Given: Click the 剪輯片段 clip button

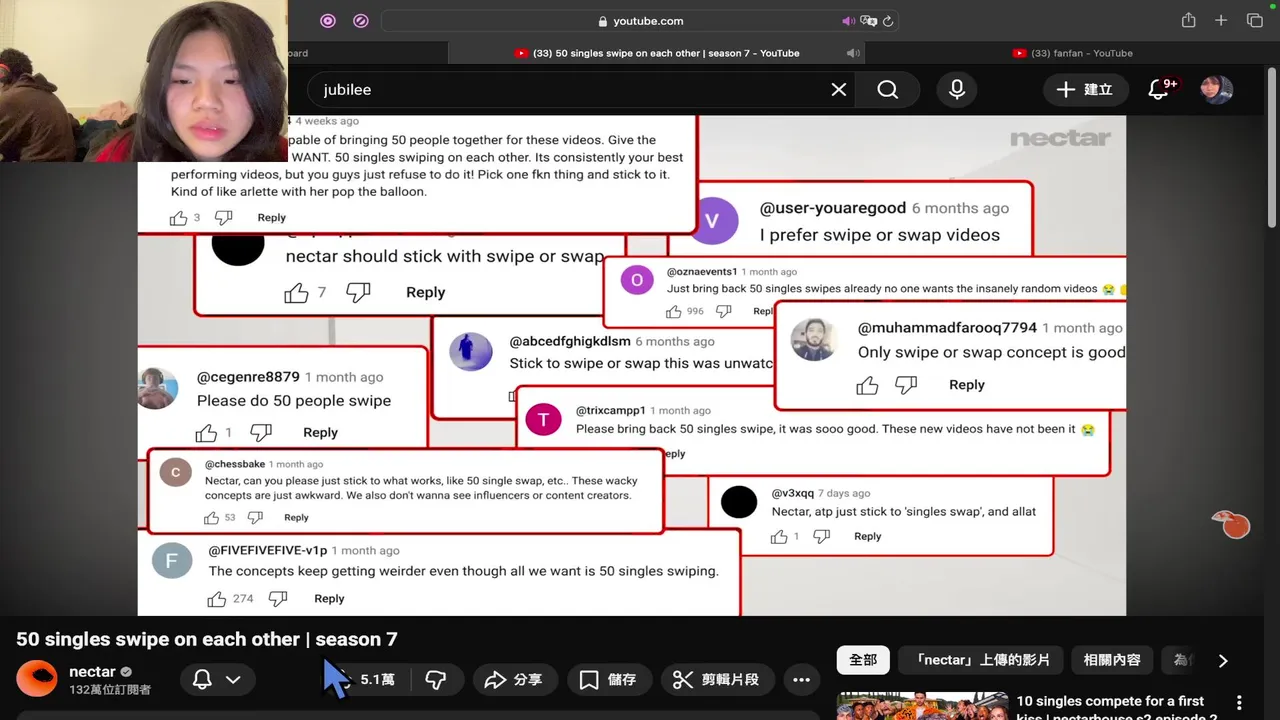Looking at the screenshot, I should pyautogui.click(x=716, y=680).
